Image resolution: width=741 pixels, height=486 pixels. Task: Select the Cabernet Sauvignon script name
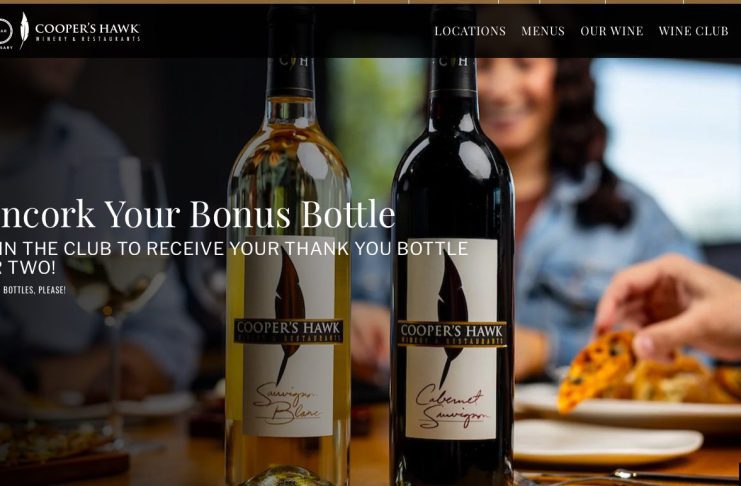click(x=452, y=409)
